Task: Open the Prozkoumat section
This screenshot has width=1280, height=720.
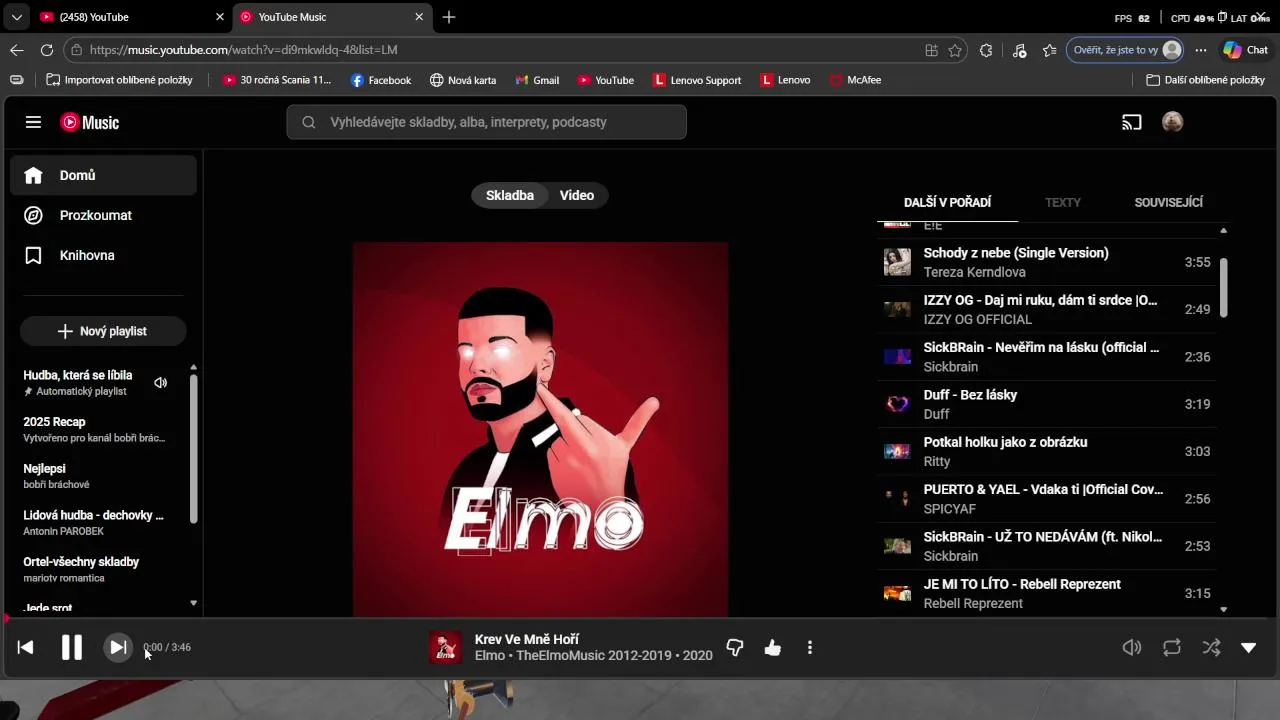Action: pos(104,215)
